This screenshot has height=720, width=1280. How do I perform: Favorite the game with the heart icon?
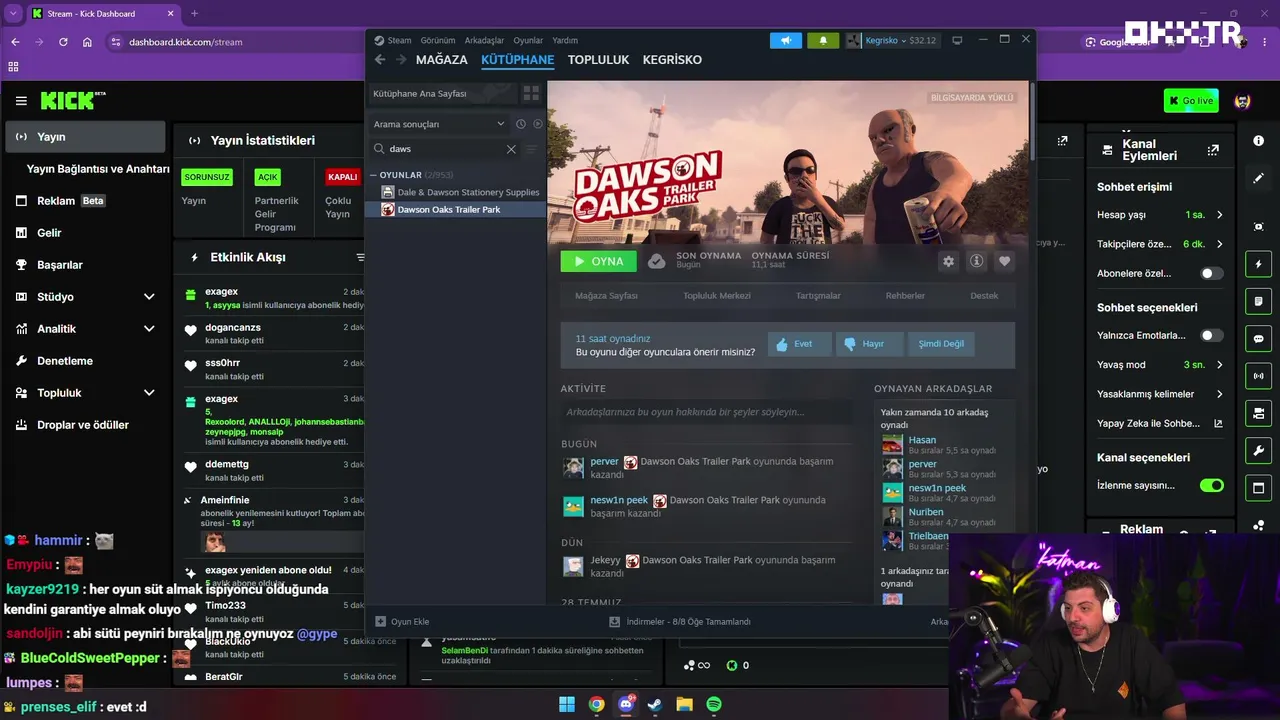[1005, 261]
